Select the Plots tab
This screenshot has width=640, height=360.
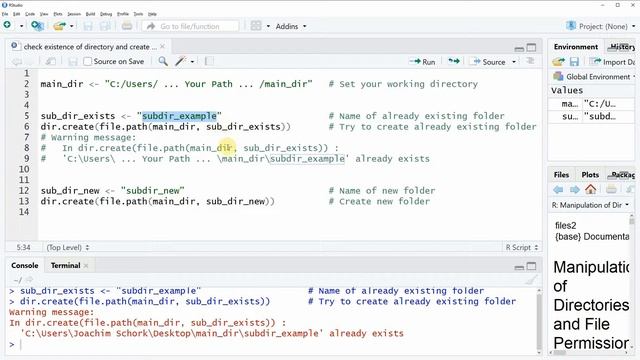[590, 175]
